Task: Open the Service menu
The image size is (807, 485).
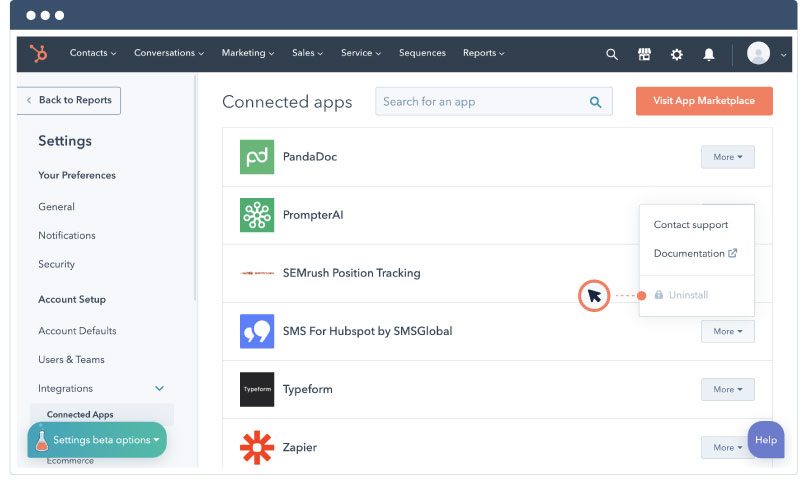Action: tap(361, 53)
